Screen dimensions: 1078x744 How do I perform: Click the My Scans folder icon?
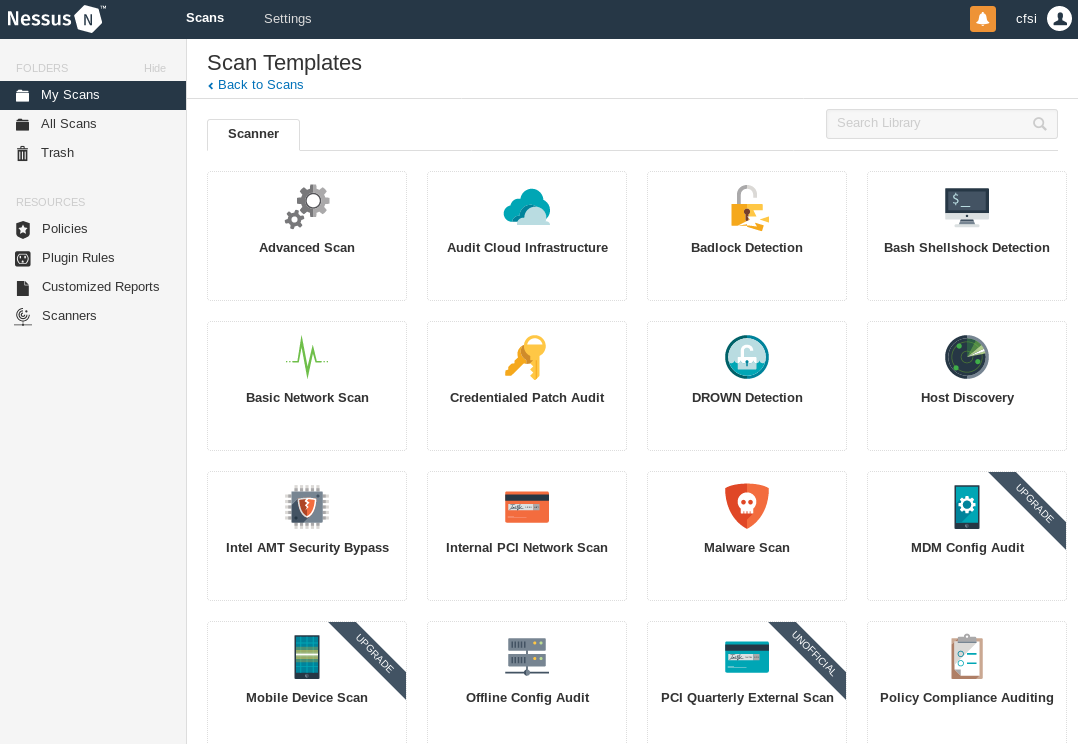coord(23,96)
